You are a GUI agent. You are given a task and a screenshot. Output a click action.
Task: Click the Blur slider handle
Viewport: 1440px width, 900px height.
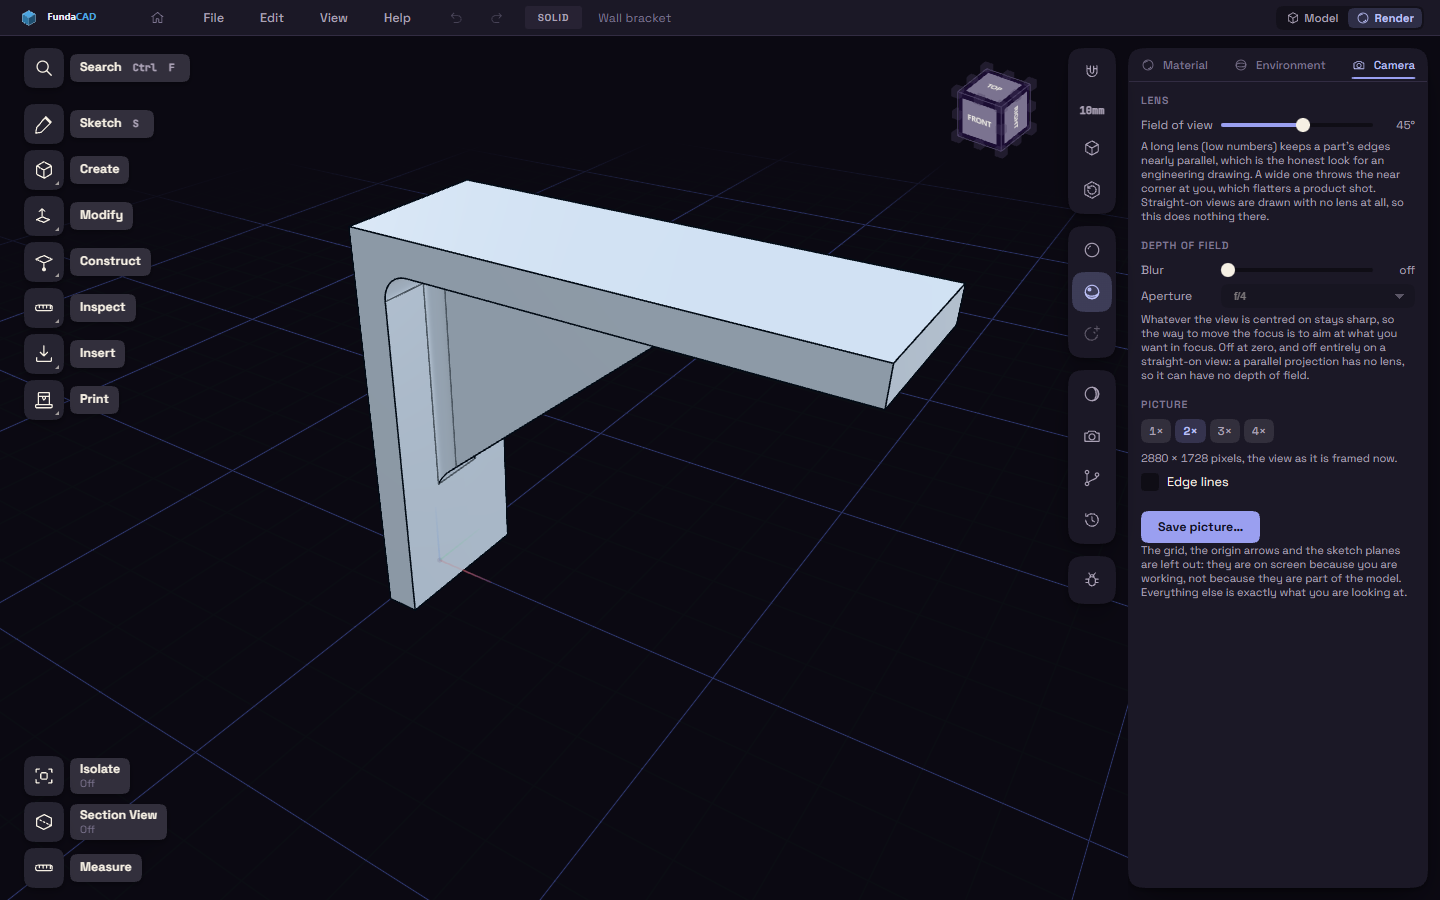(1228, 270)
